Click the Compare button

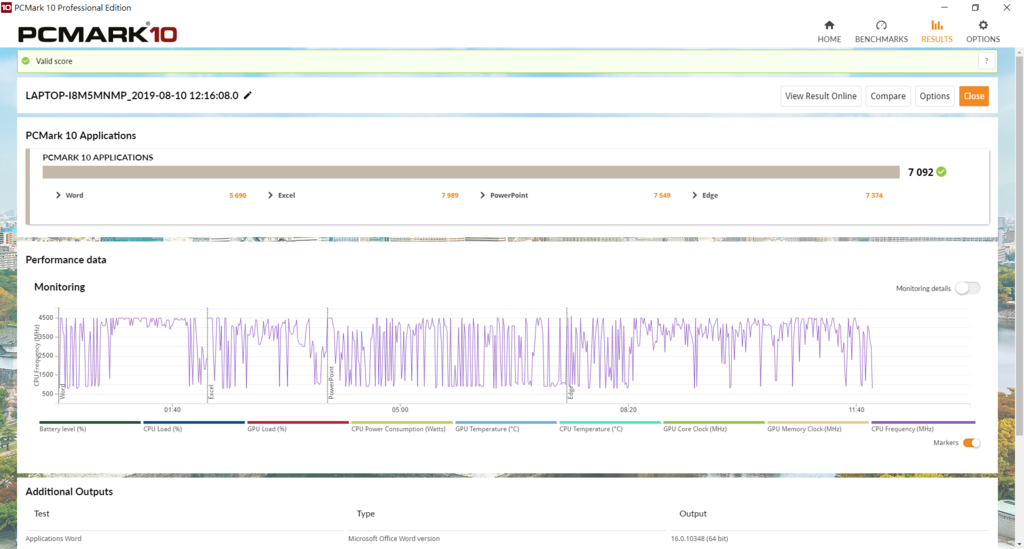point(888,96)
